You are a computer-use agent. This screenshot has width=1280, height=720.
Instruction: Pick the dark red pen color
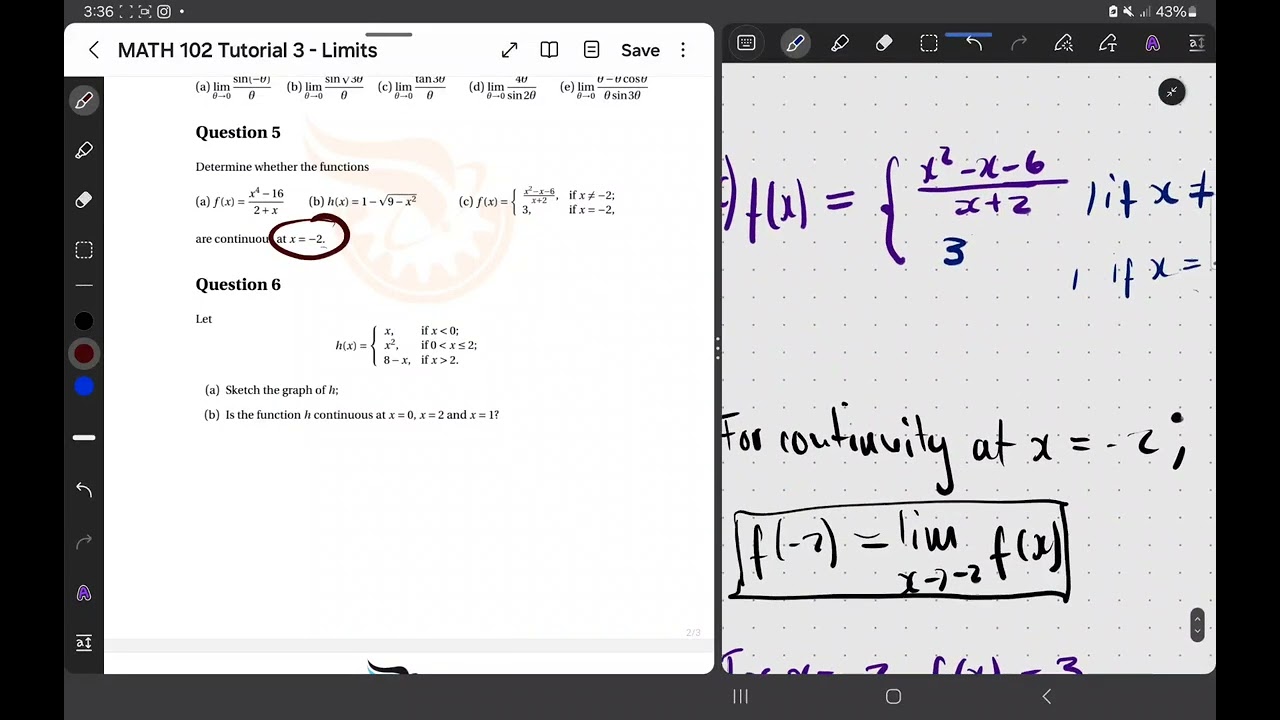click(84, 354)
